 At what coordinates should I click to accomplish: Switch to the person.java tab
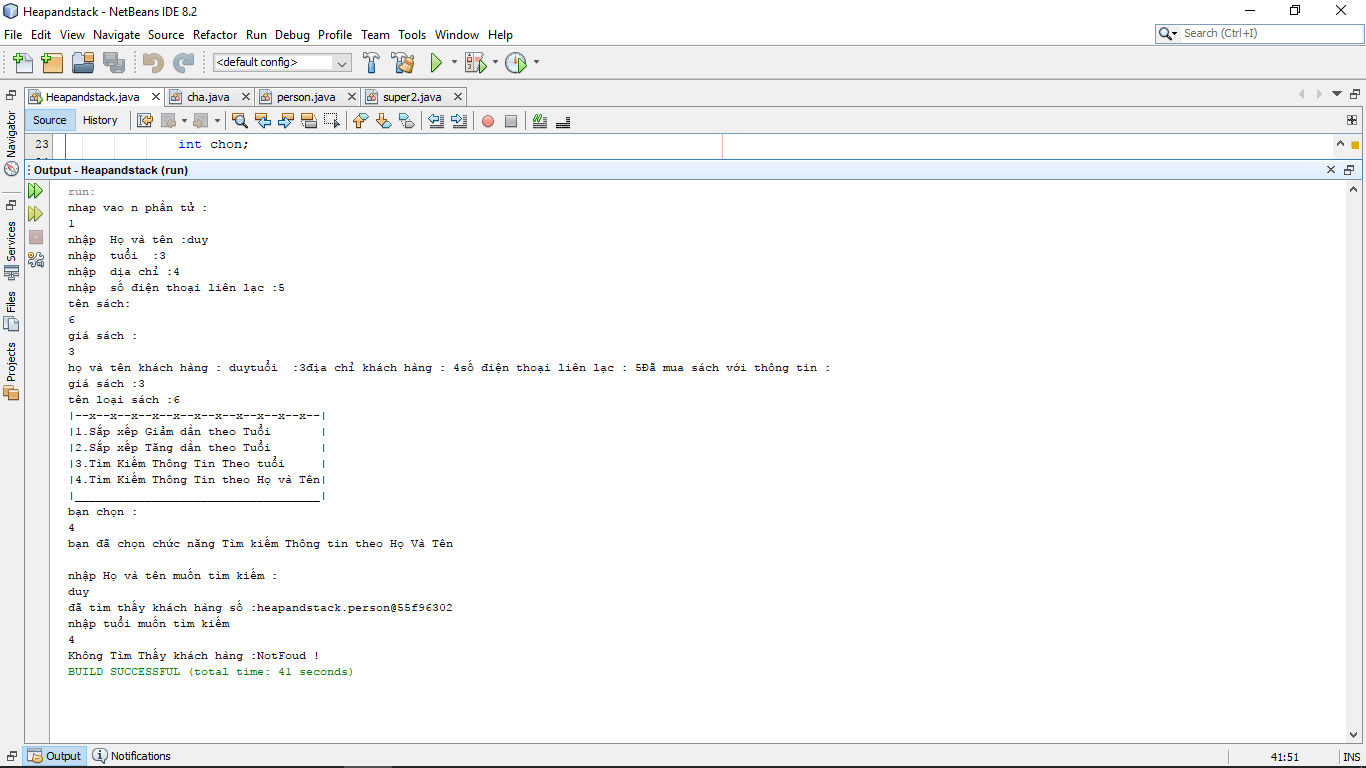tap(306, 97)
